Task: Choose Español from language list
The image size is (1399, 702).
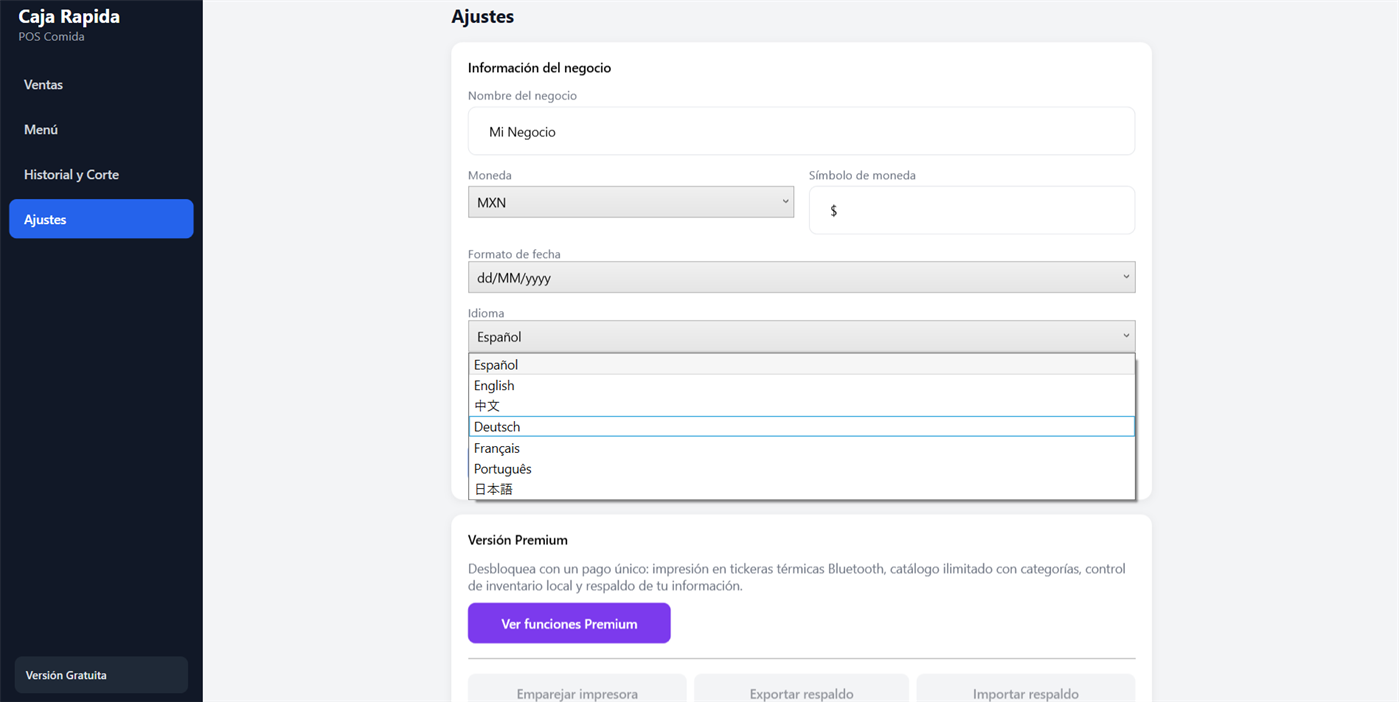Action: coord(802,365)
